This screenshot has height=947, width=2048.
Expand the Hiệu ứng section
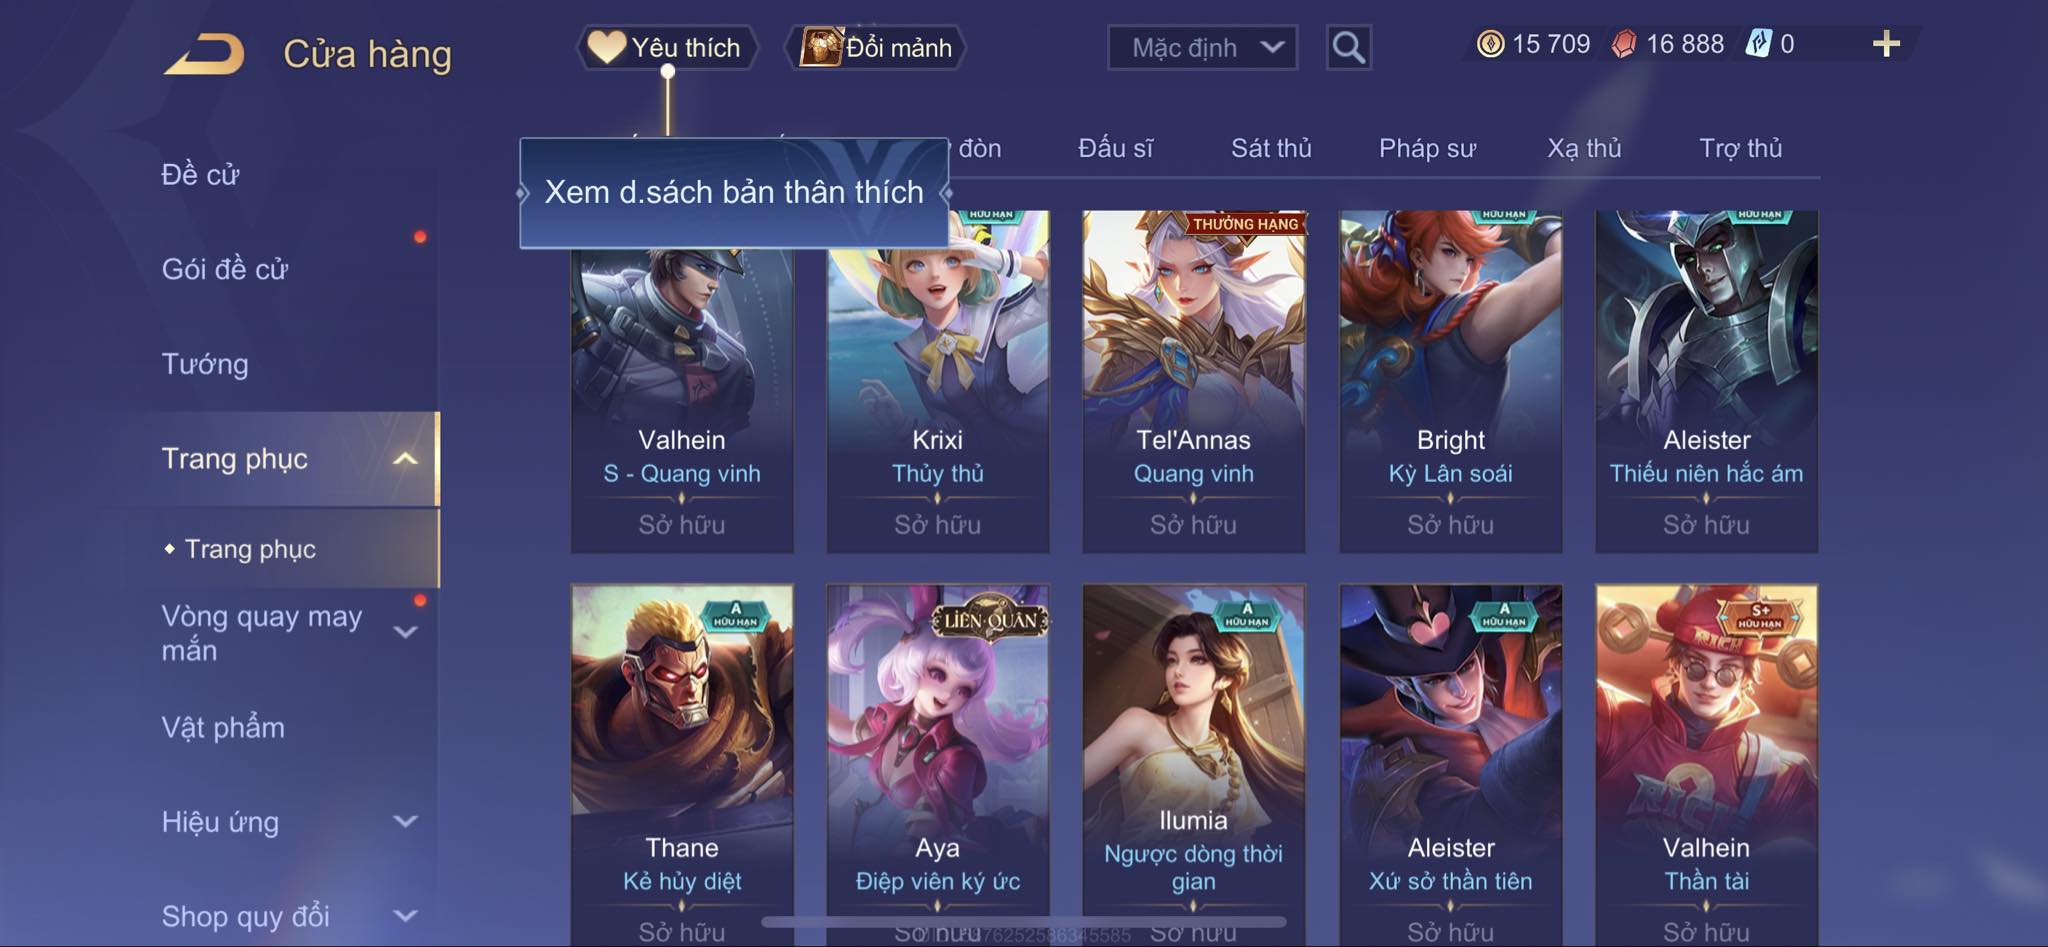coord(405,822)
